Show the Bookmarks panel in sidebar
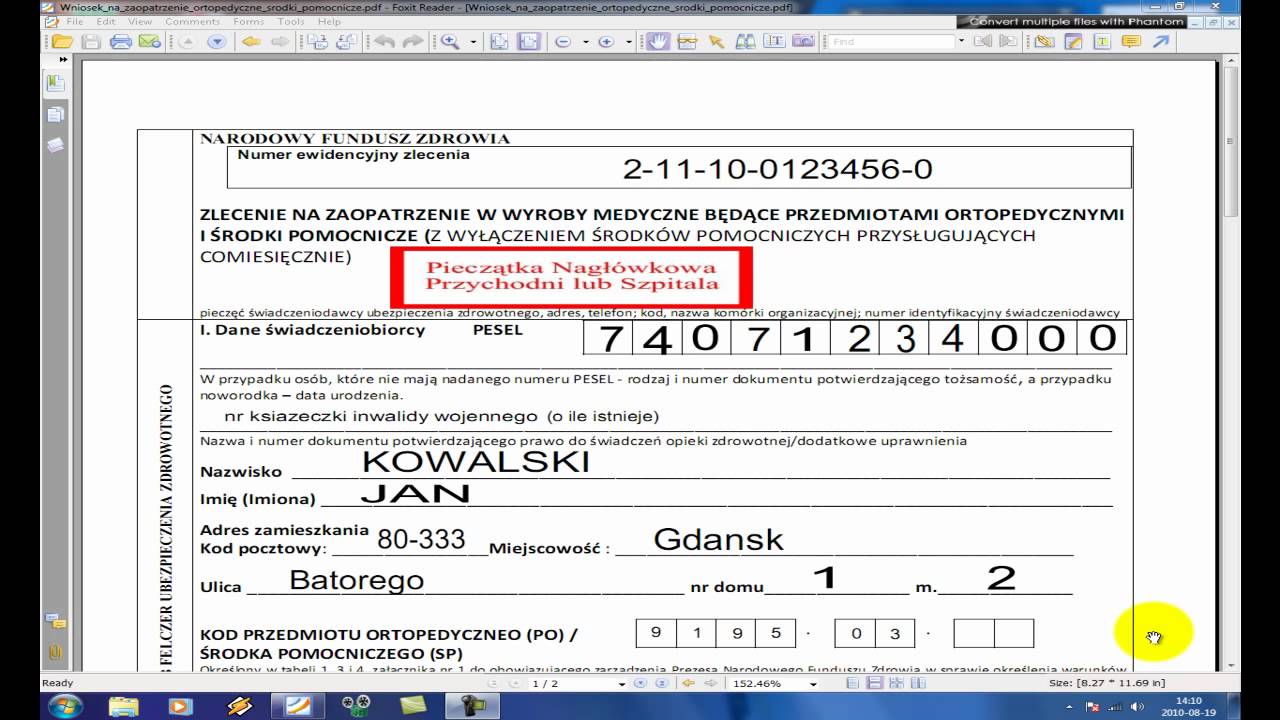1280x720 pixels. pos(55,84)
